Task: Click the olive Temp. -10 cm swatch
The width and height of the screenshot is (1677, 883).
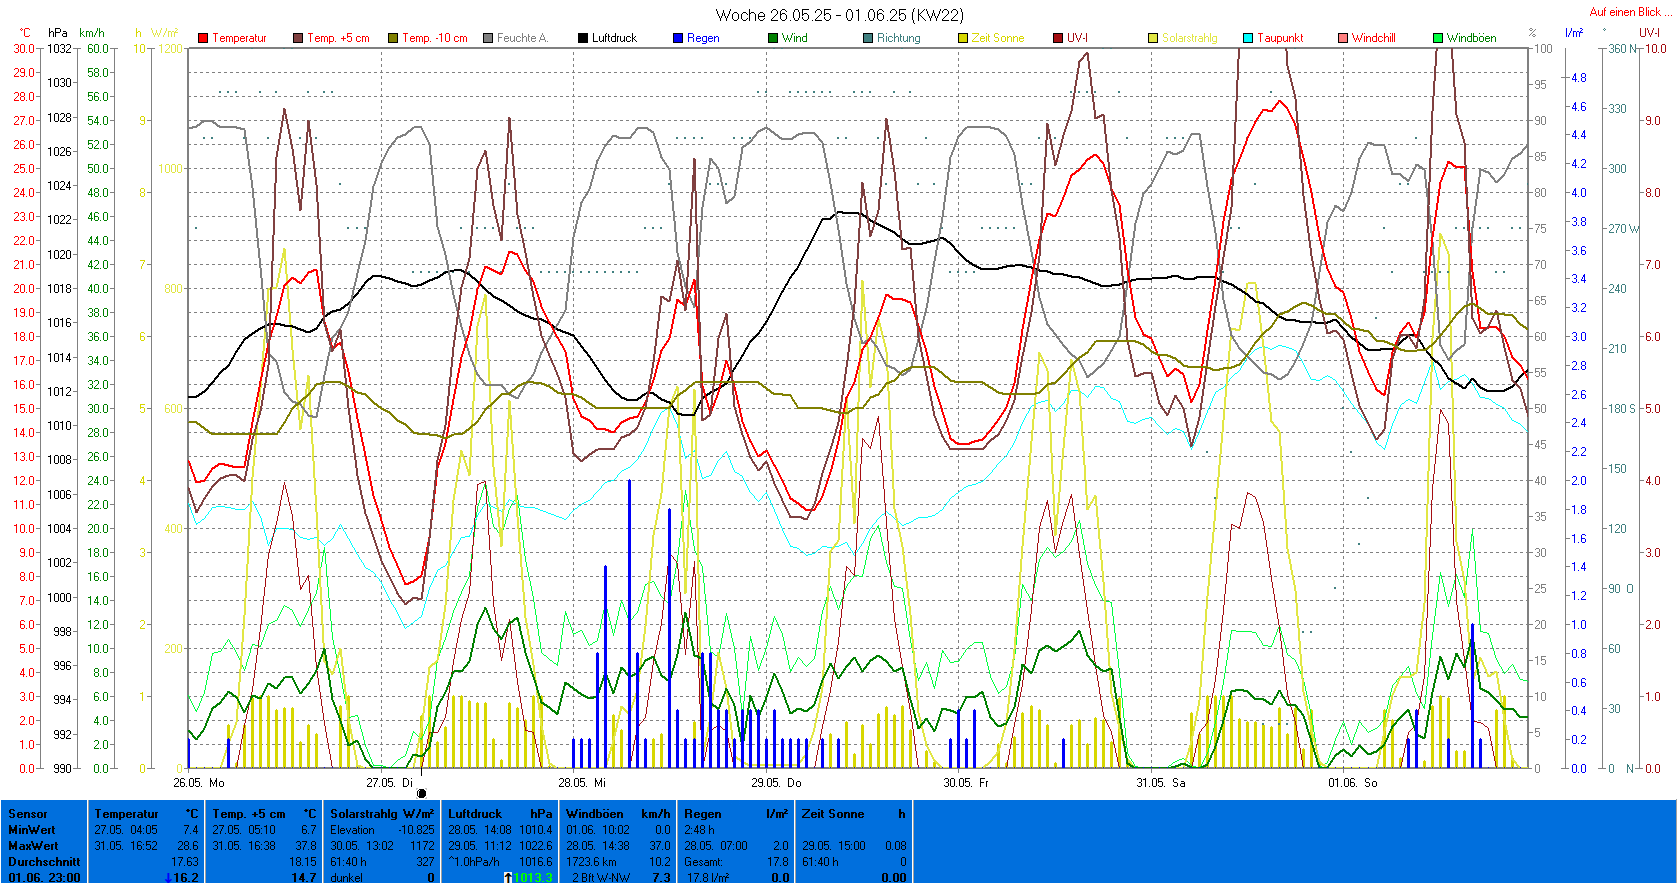Action: tap(393, 38)
